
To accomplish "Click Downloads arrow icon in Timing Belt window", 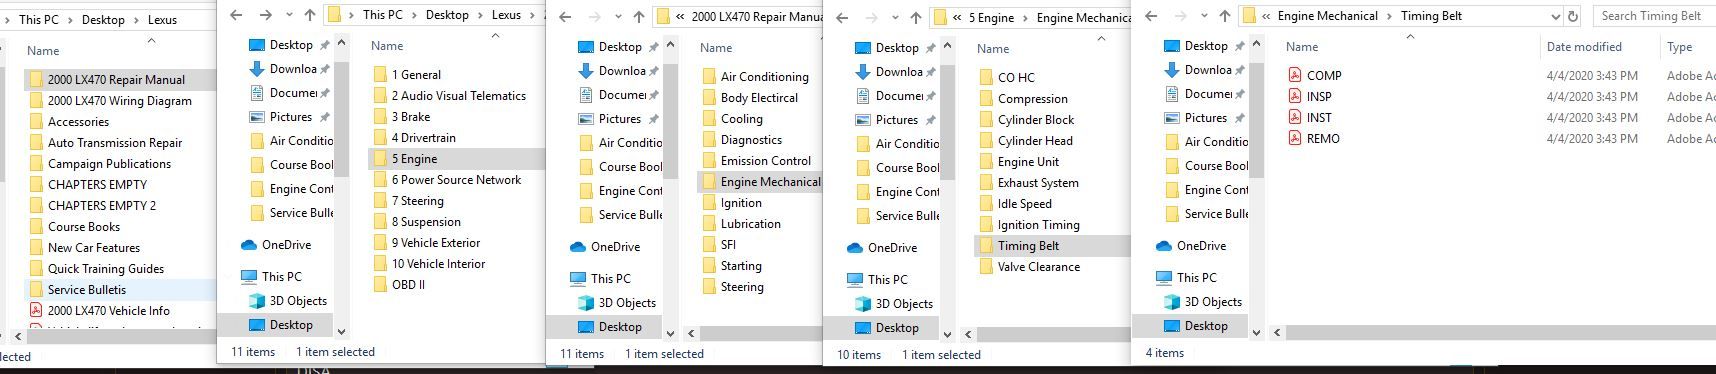I will coord(1172,69).
